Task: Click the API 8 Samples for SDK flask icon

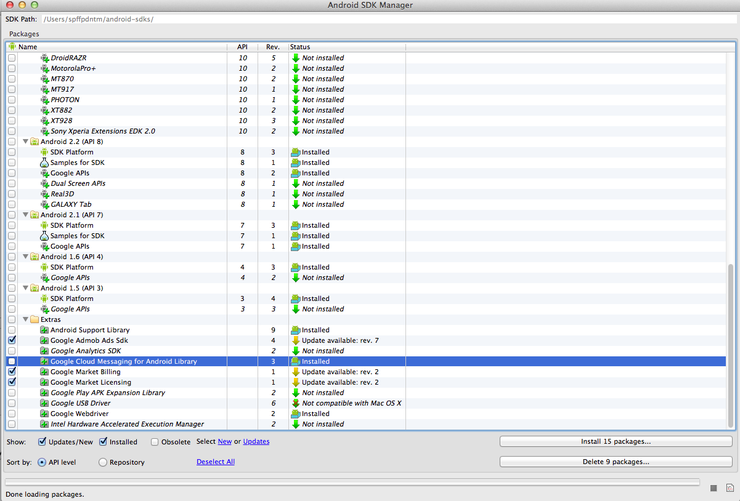Action: click(x=44, y=162)
